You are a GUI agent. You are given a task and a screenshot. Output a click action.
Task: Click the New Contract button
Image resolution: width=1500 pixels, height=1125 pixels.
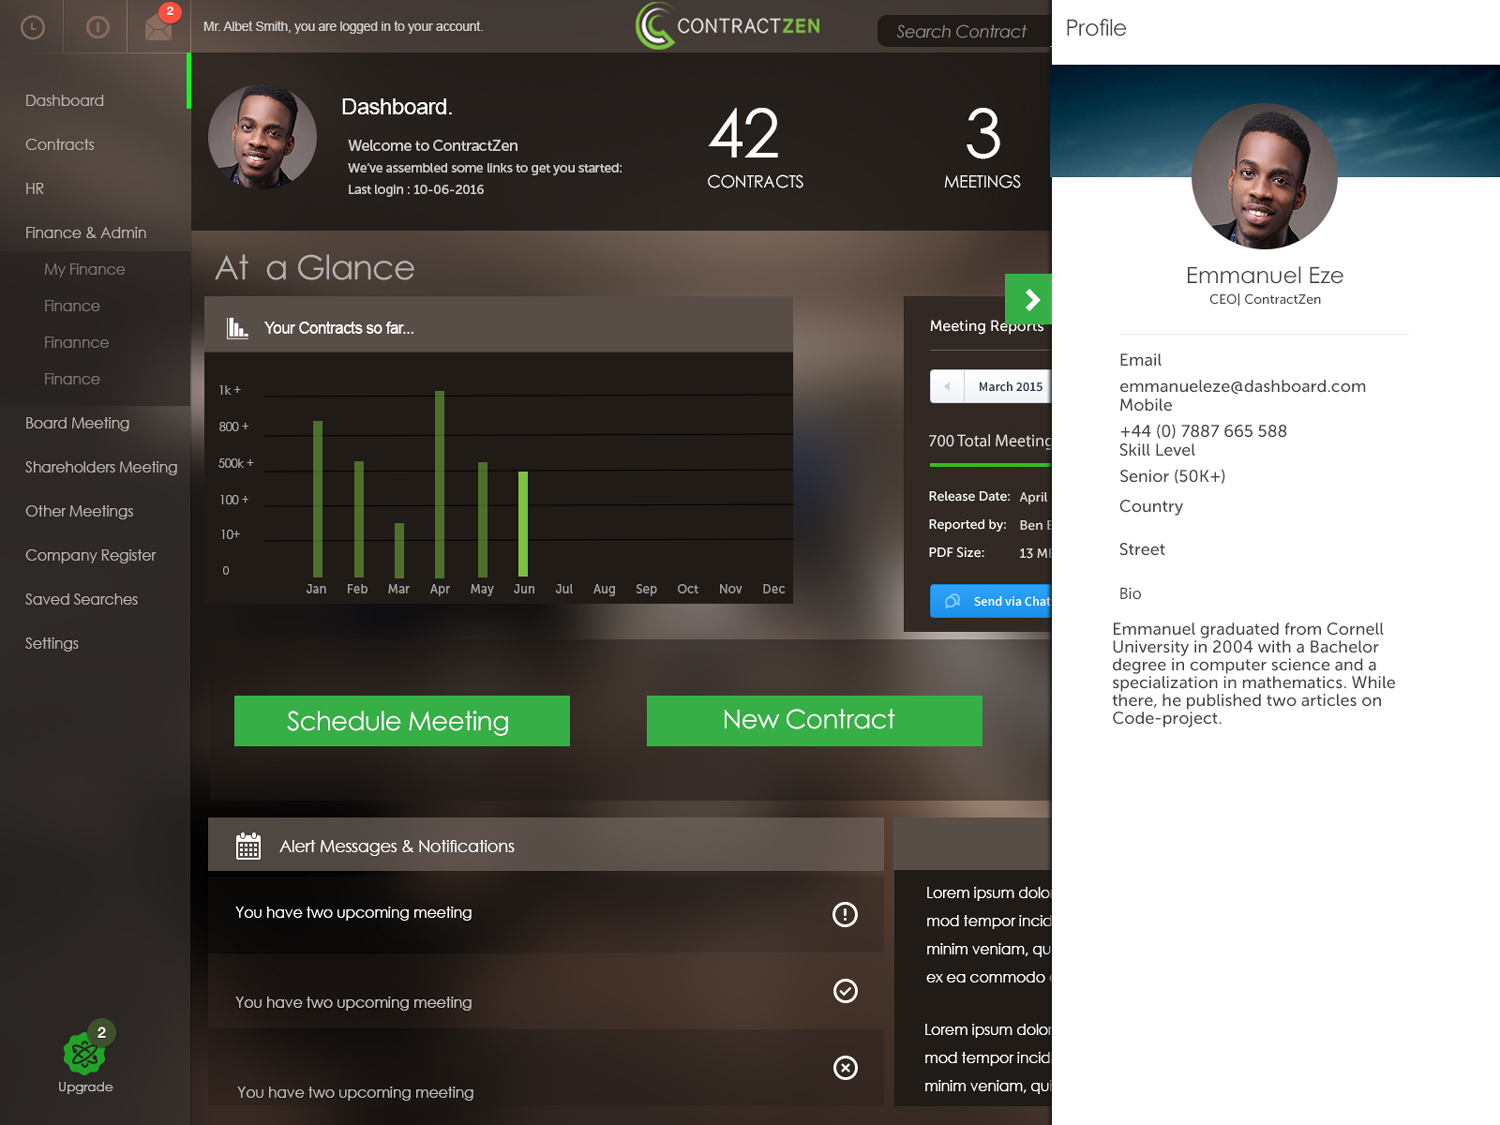coord(815,721)
